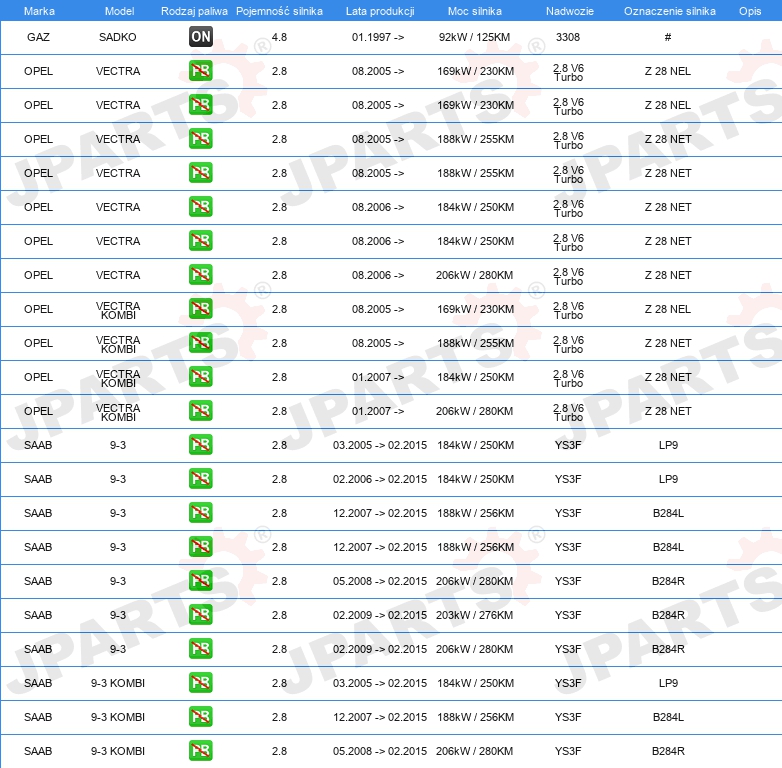Select the GAZ brand cell
The image size is (782, 768).
tap(38, 37)
